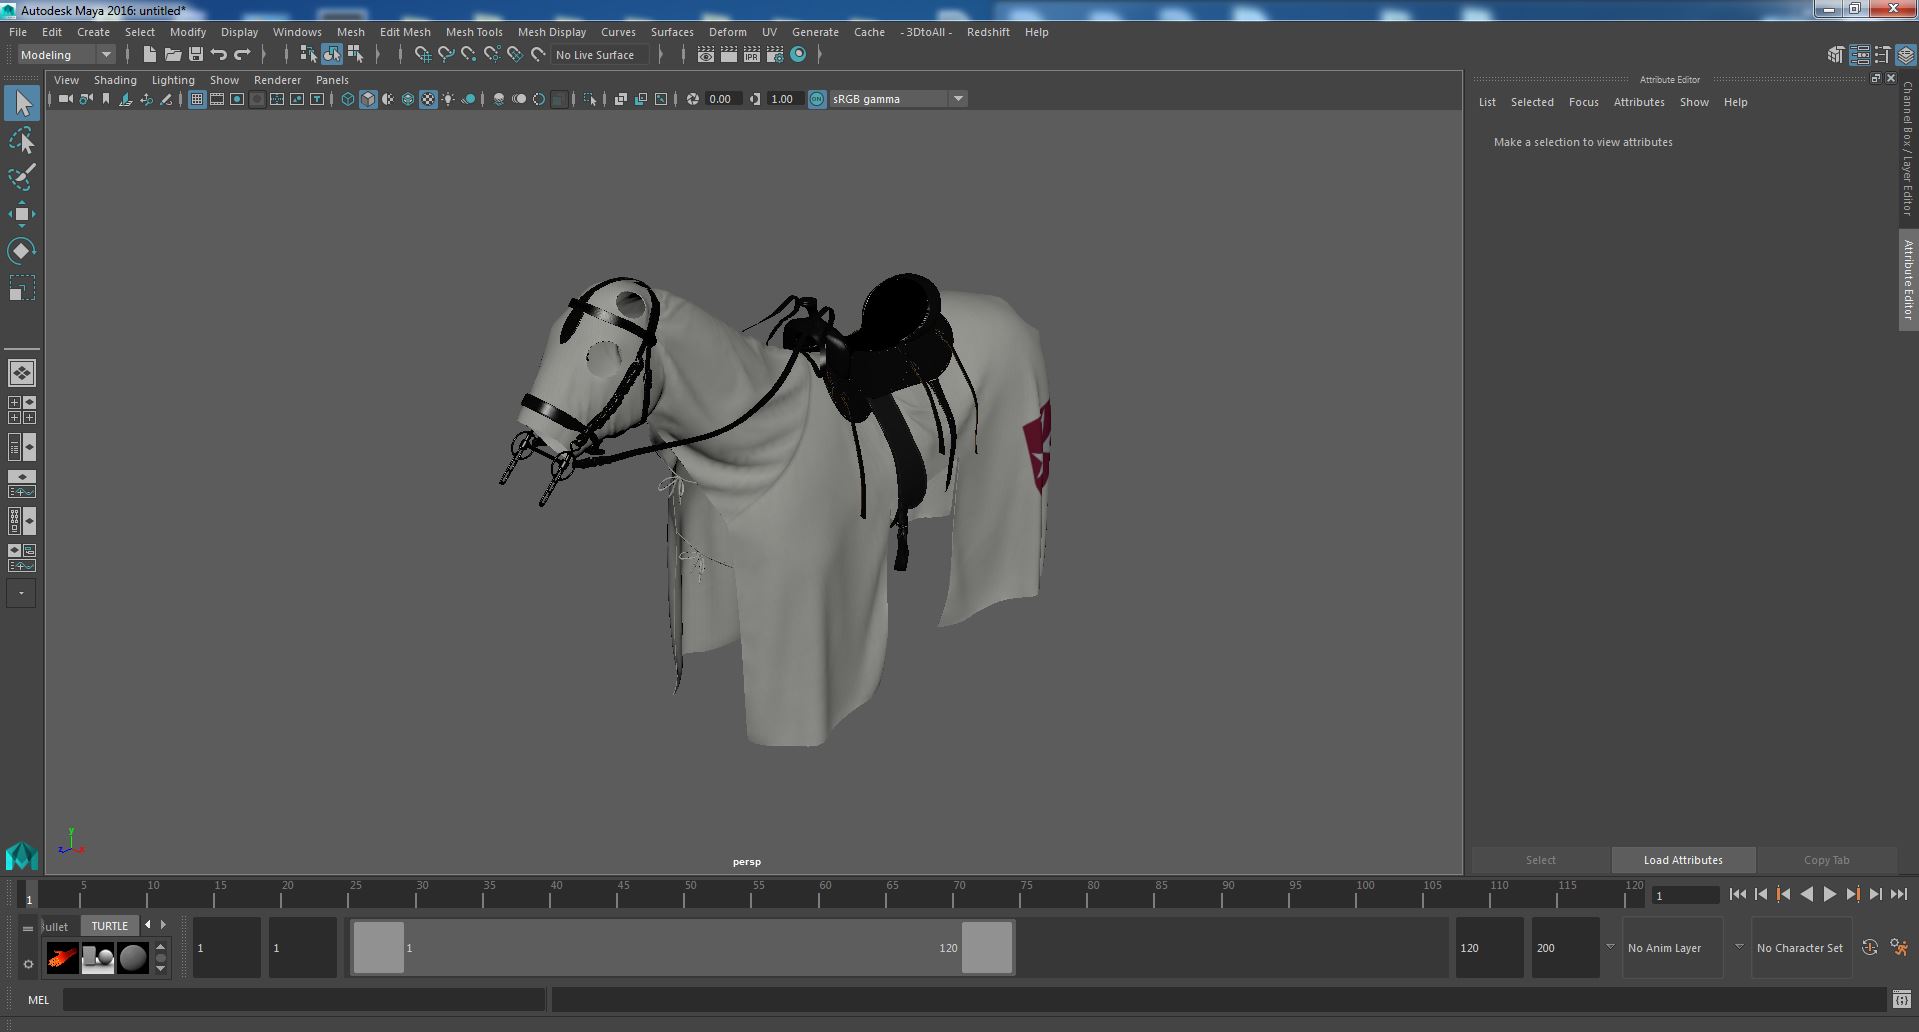Screen dimensions: 1919x1032
Task: Choose the Scale tool
Action: point(22,288)
